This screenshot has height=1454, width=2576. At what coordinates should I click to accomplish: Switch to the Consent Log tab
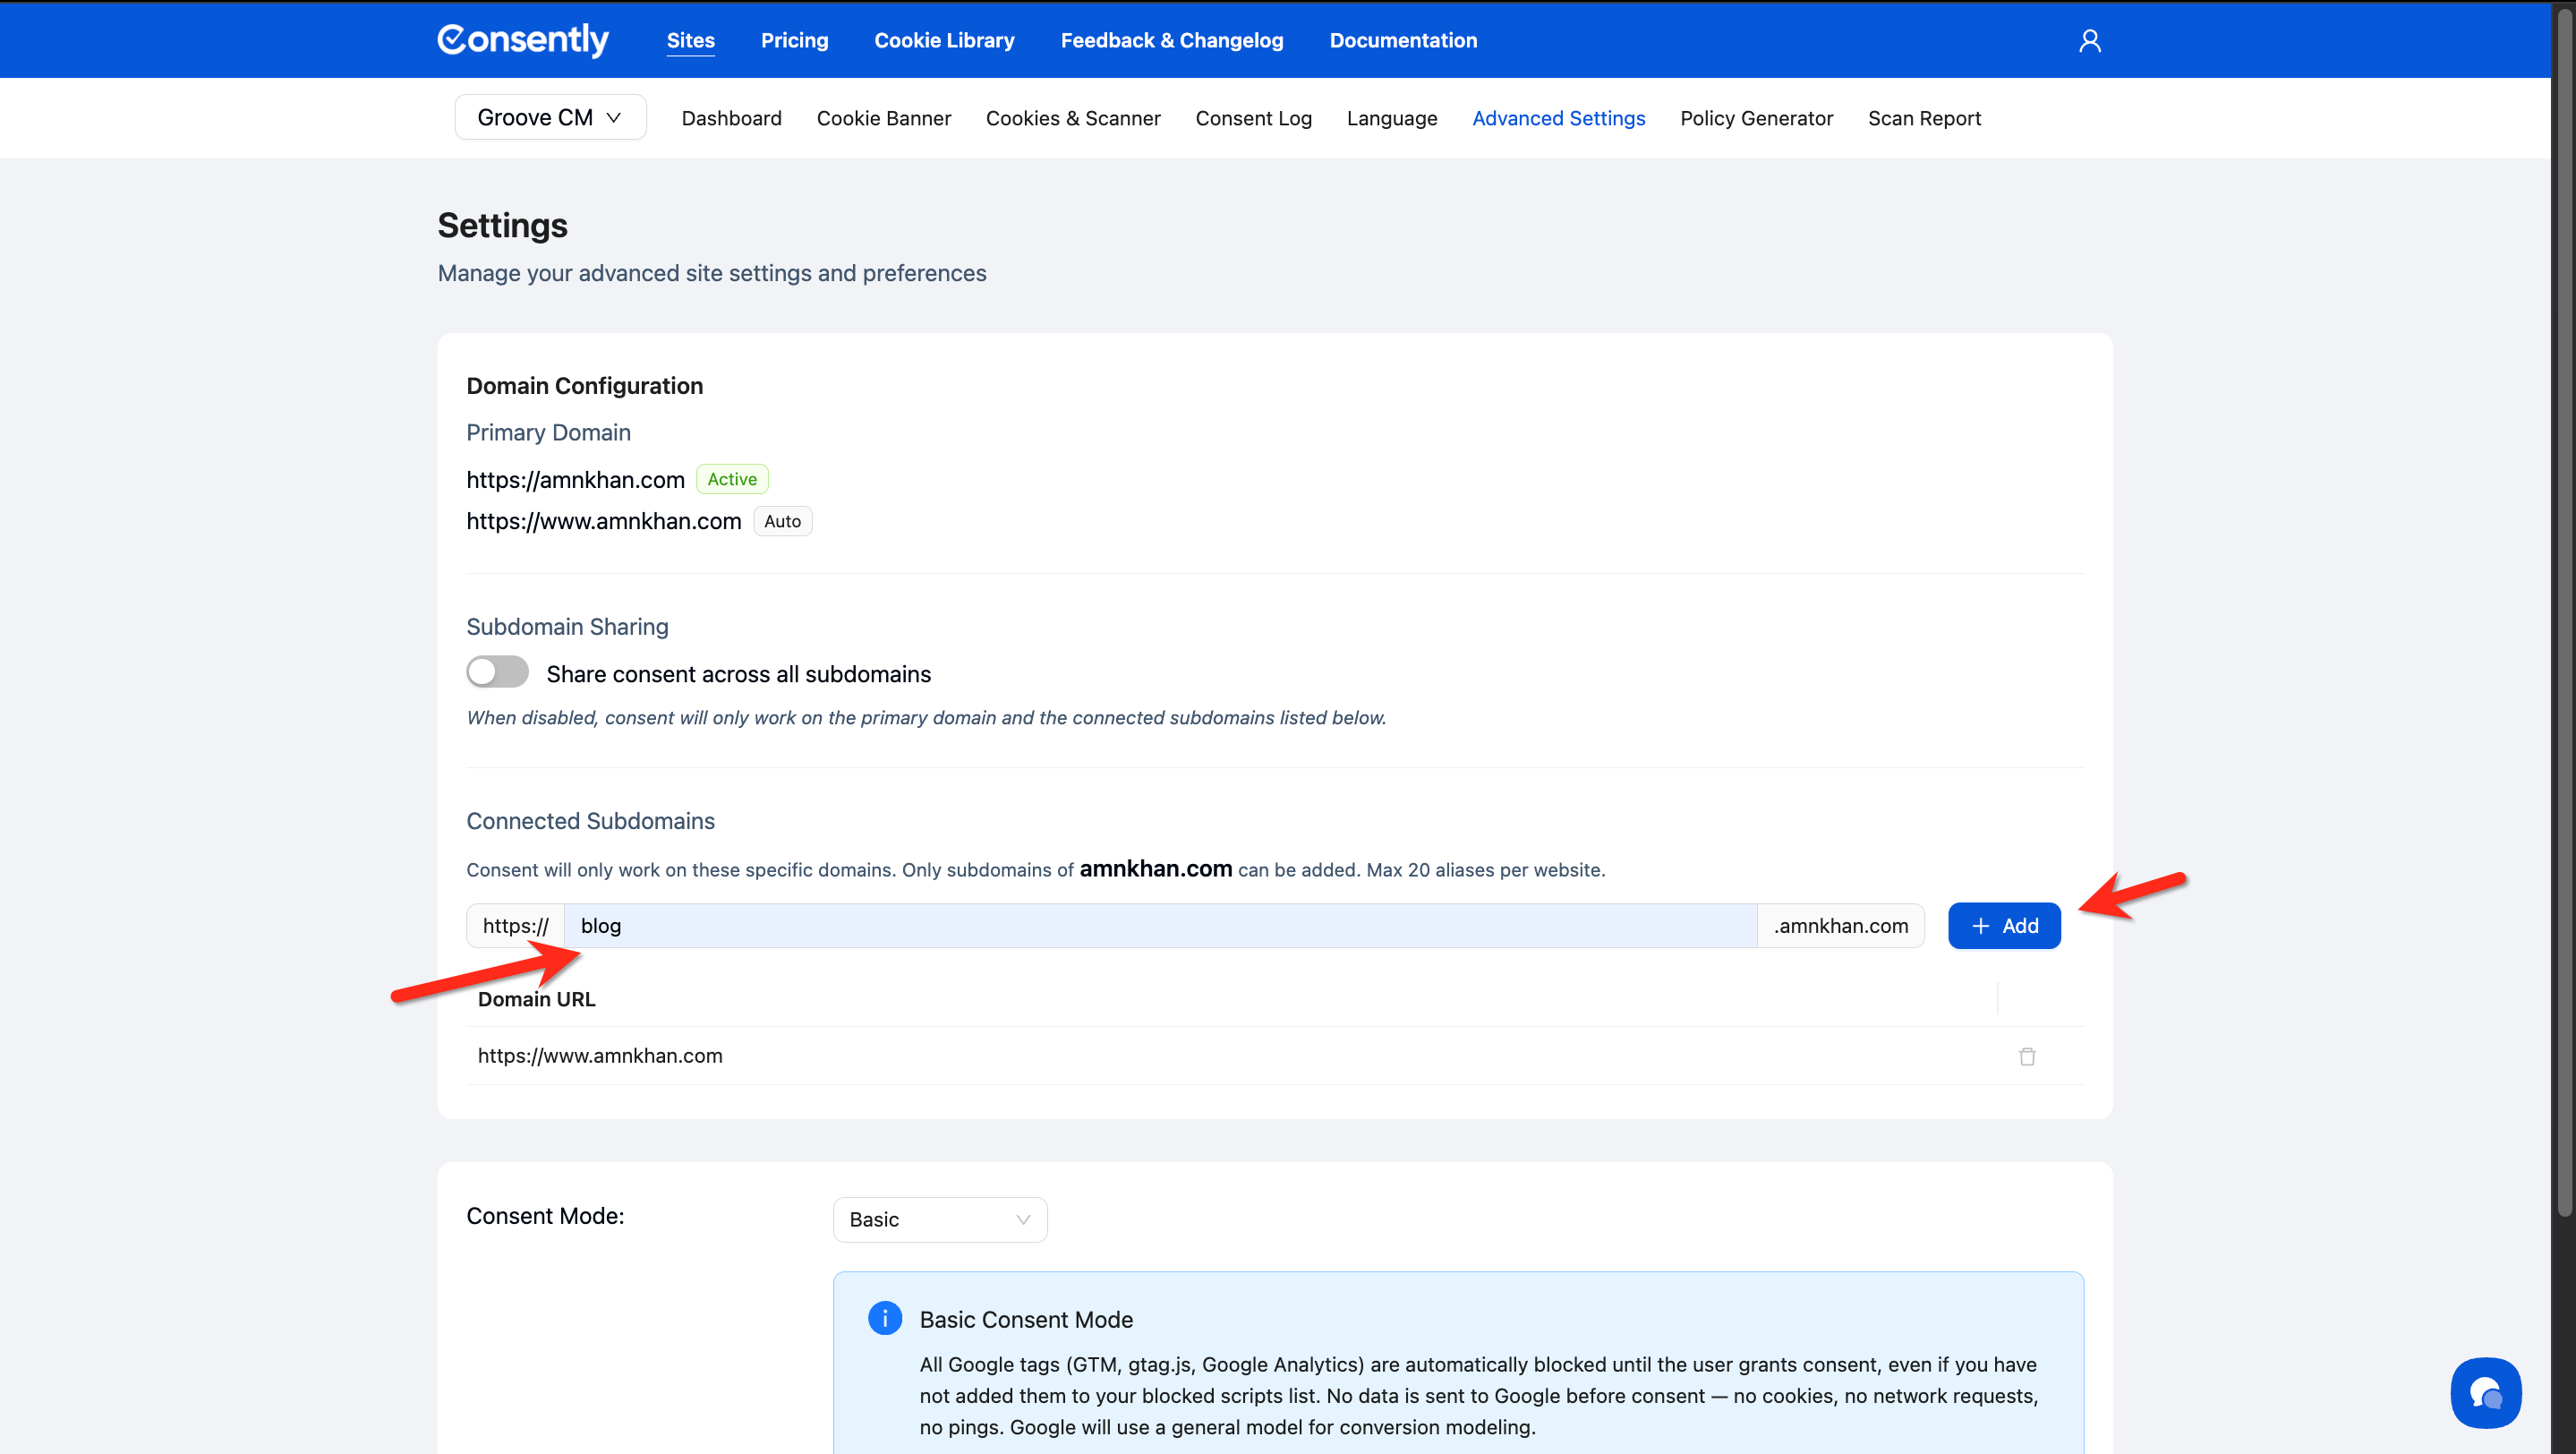(x=1253, y=118)
